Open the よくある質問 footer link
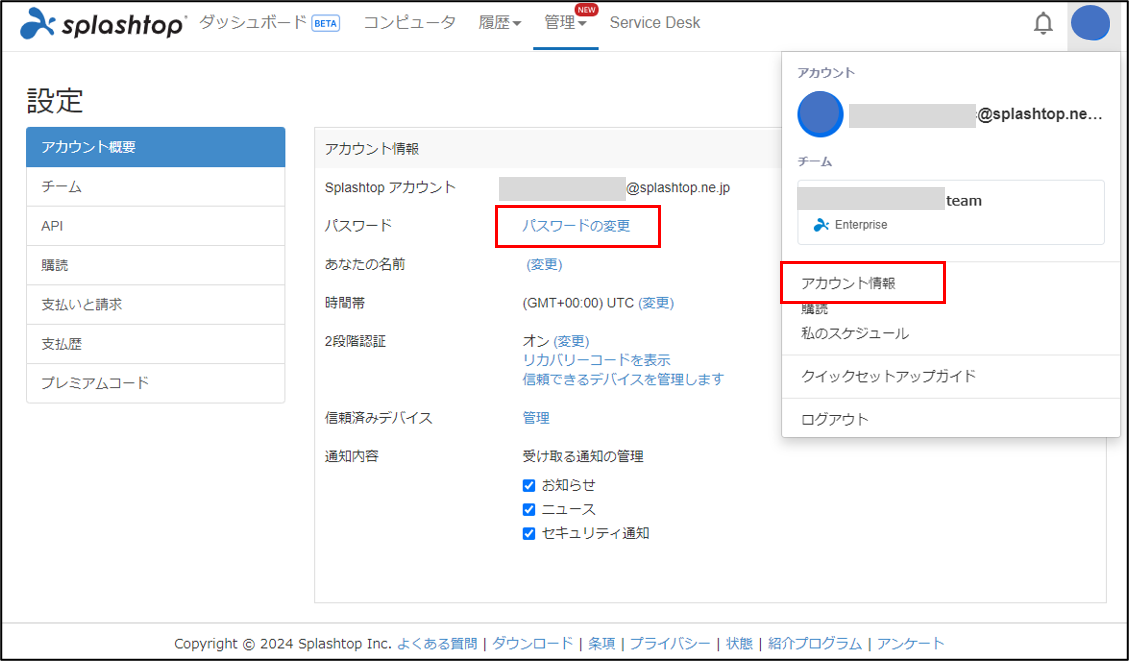This screenshot has height=661, width=1129. tap(437, 644)
